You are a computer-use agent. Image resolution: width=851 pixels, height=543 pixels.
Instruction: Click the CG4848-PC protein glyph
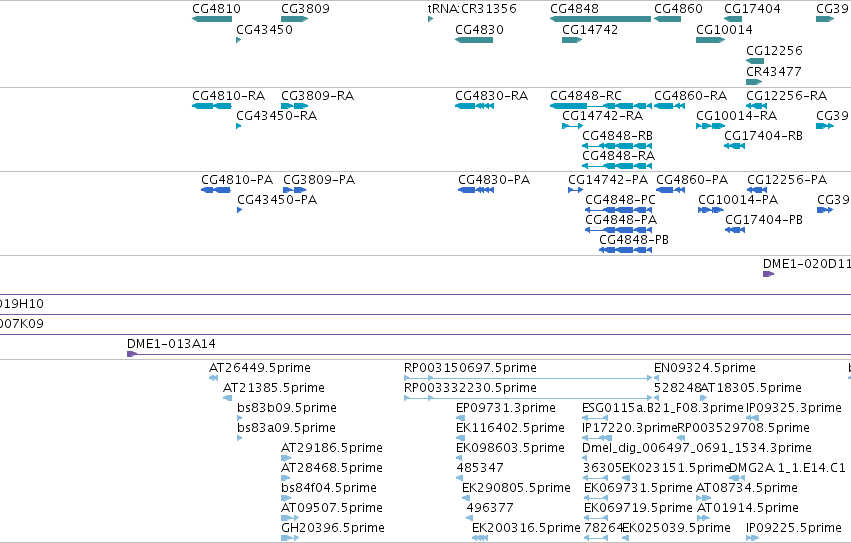click(619, 210)
